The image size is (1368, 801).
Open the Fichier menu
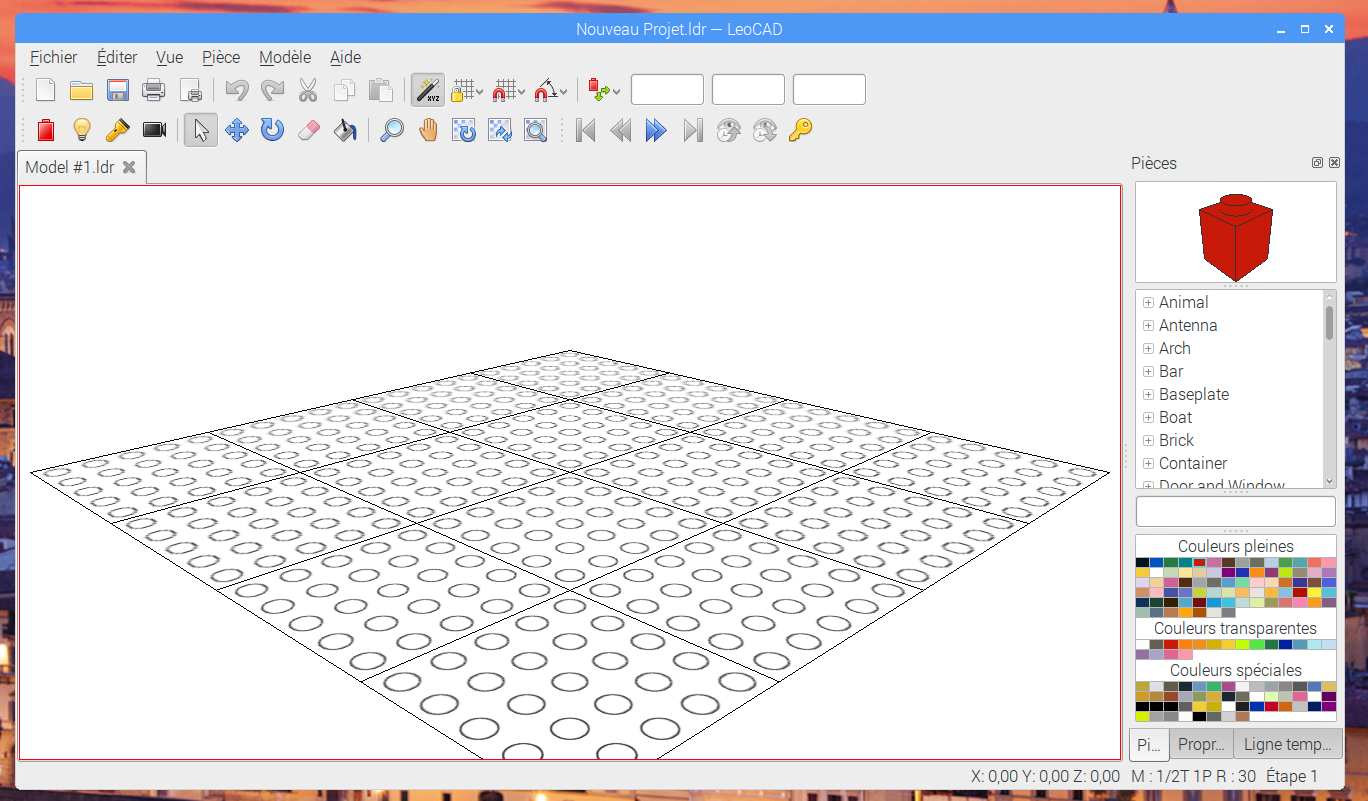click(x=54, y=57)
